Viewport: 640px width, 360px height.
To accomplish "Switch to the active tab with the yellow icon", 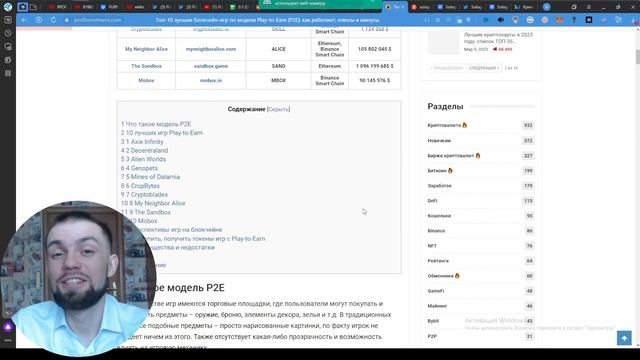I will [x=395, y=7].
